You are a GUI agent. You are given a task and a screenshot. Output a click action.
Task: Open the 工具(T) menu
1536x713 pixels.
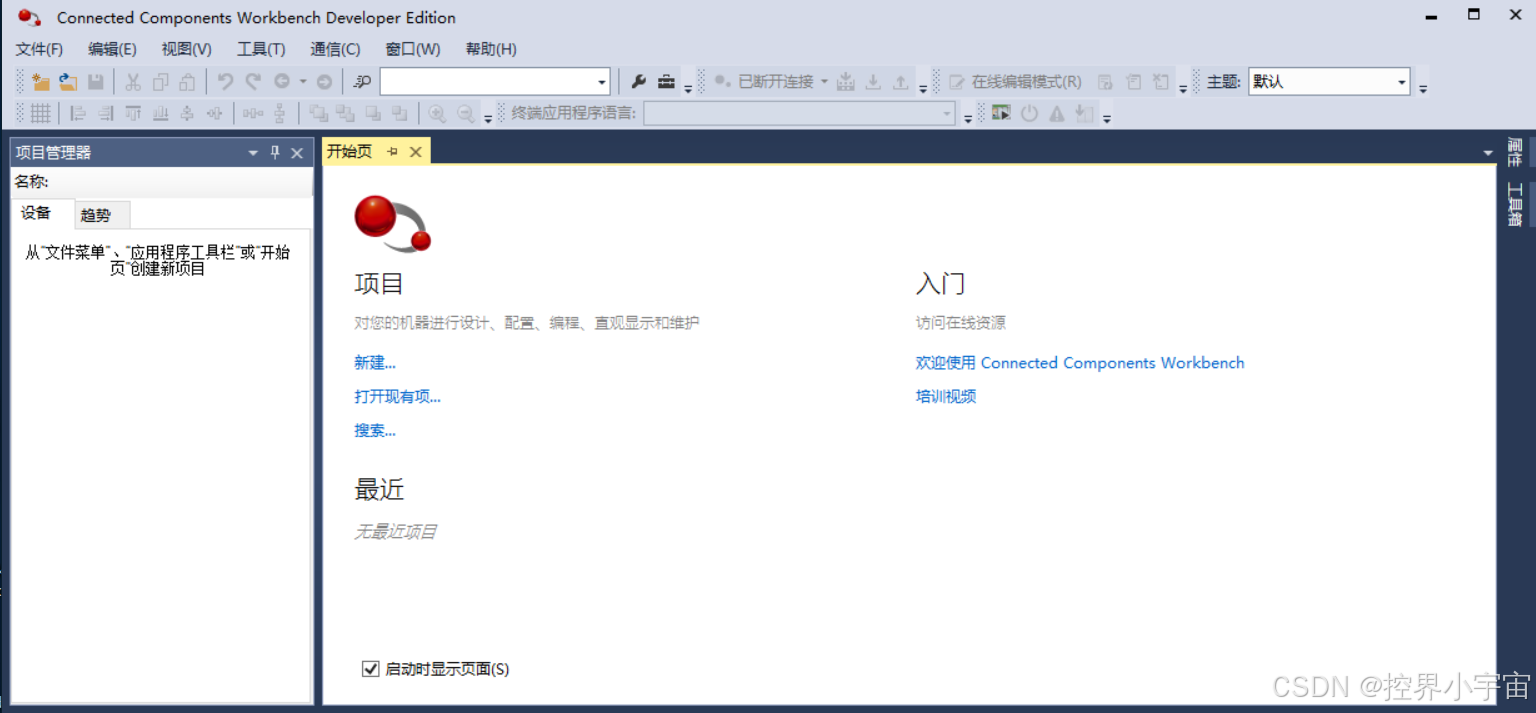pos(261,49)
